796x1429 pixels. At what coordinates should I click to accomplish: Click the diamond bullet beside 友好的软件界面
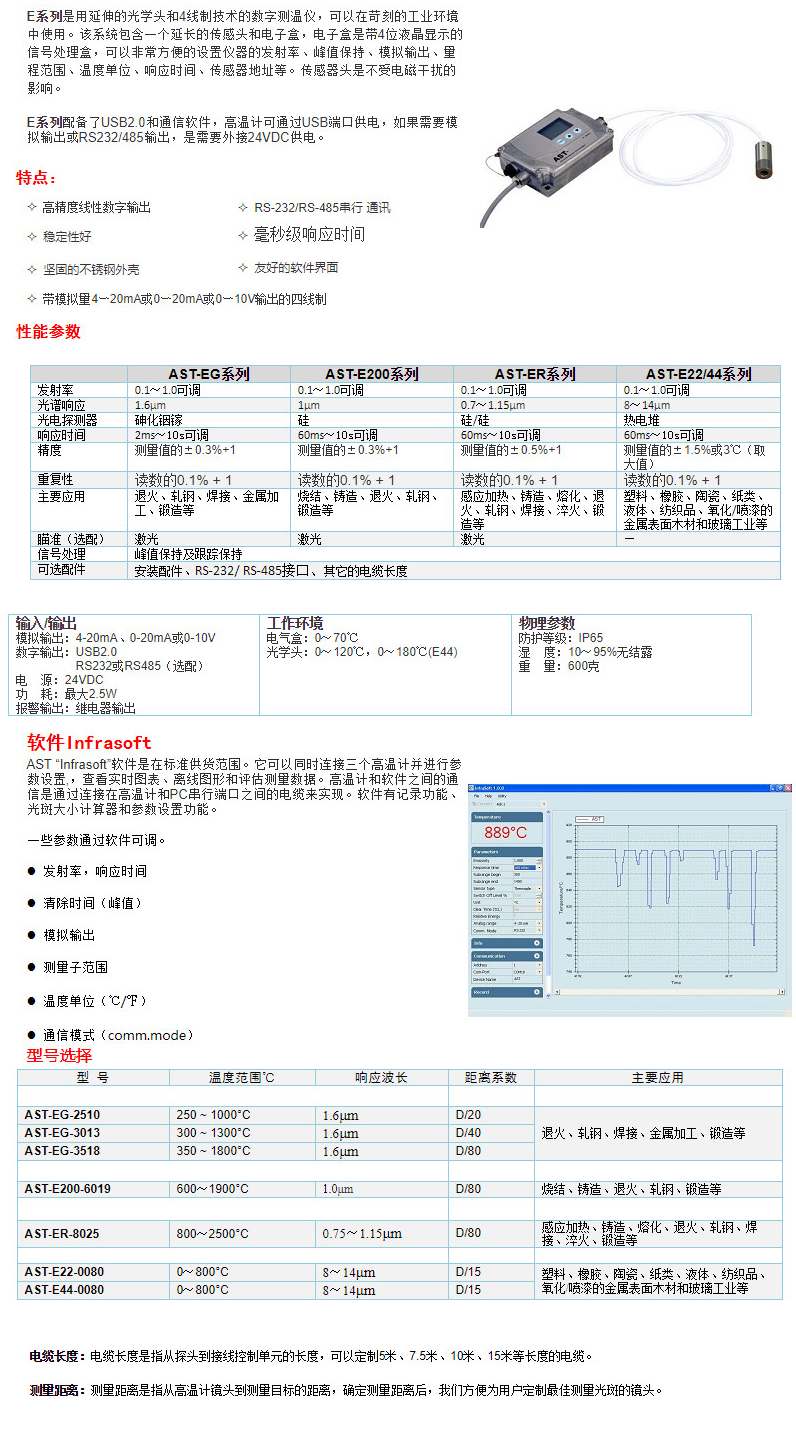coord(243,267)
